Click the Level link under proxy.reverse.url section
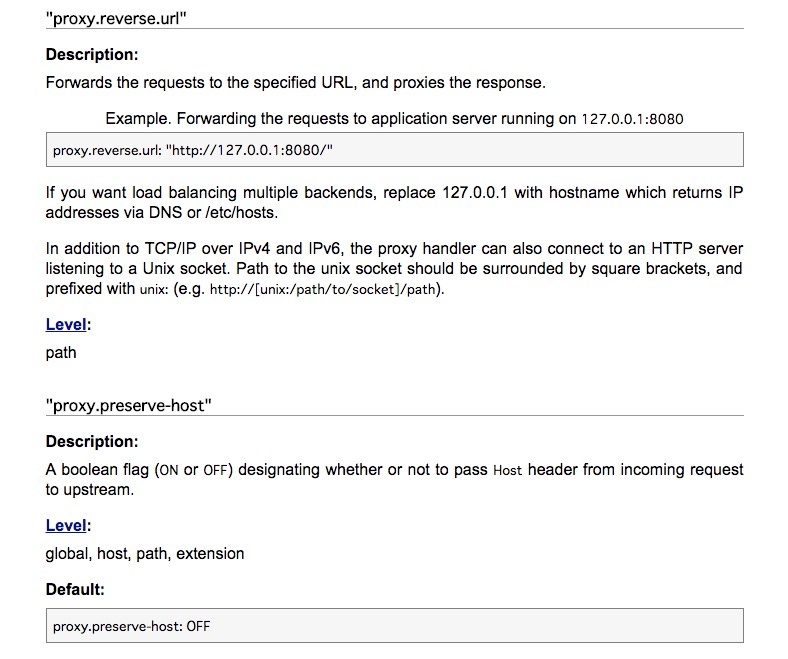 click(66, 324)
